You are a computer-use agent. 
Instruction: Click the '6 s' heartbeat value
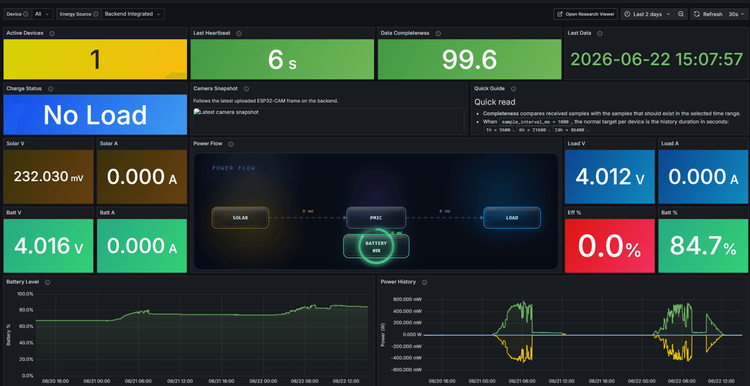pos(282,60)
